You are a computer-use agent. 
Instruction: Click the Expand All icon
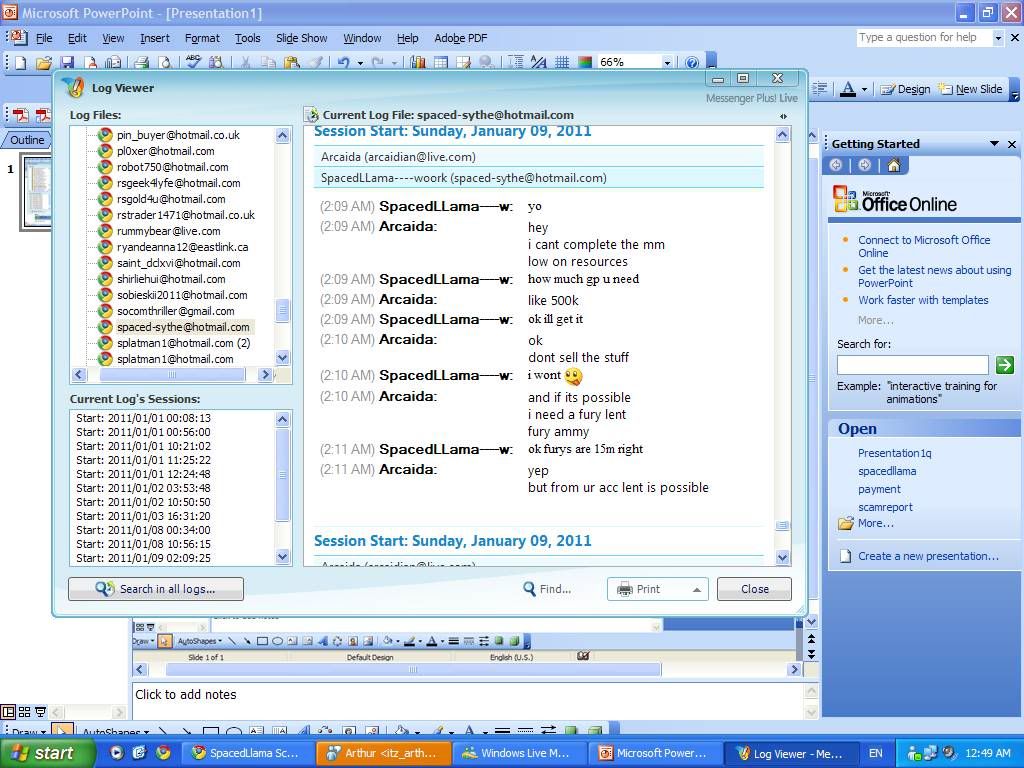(515, 63)
